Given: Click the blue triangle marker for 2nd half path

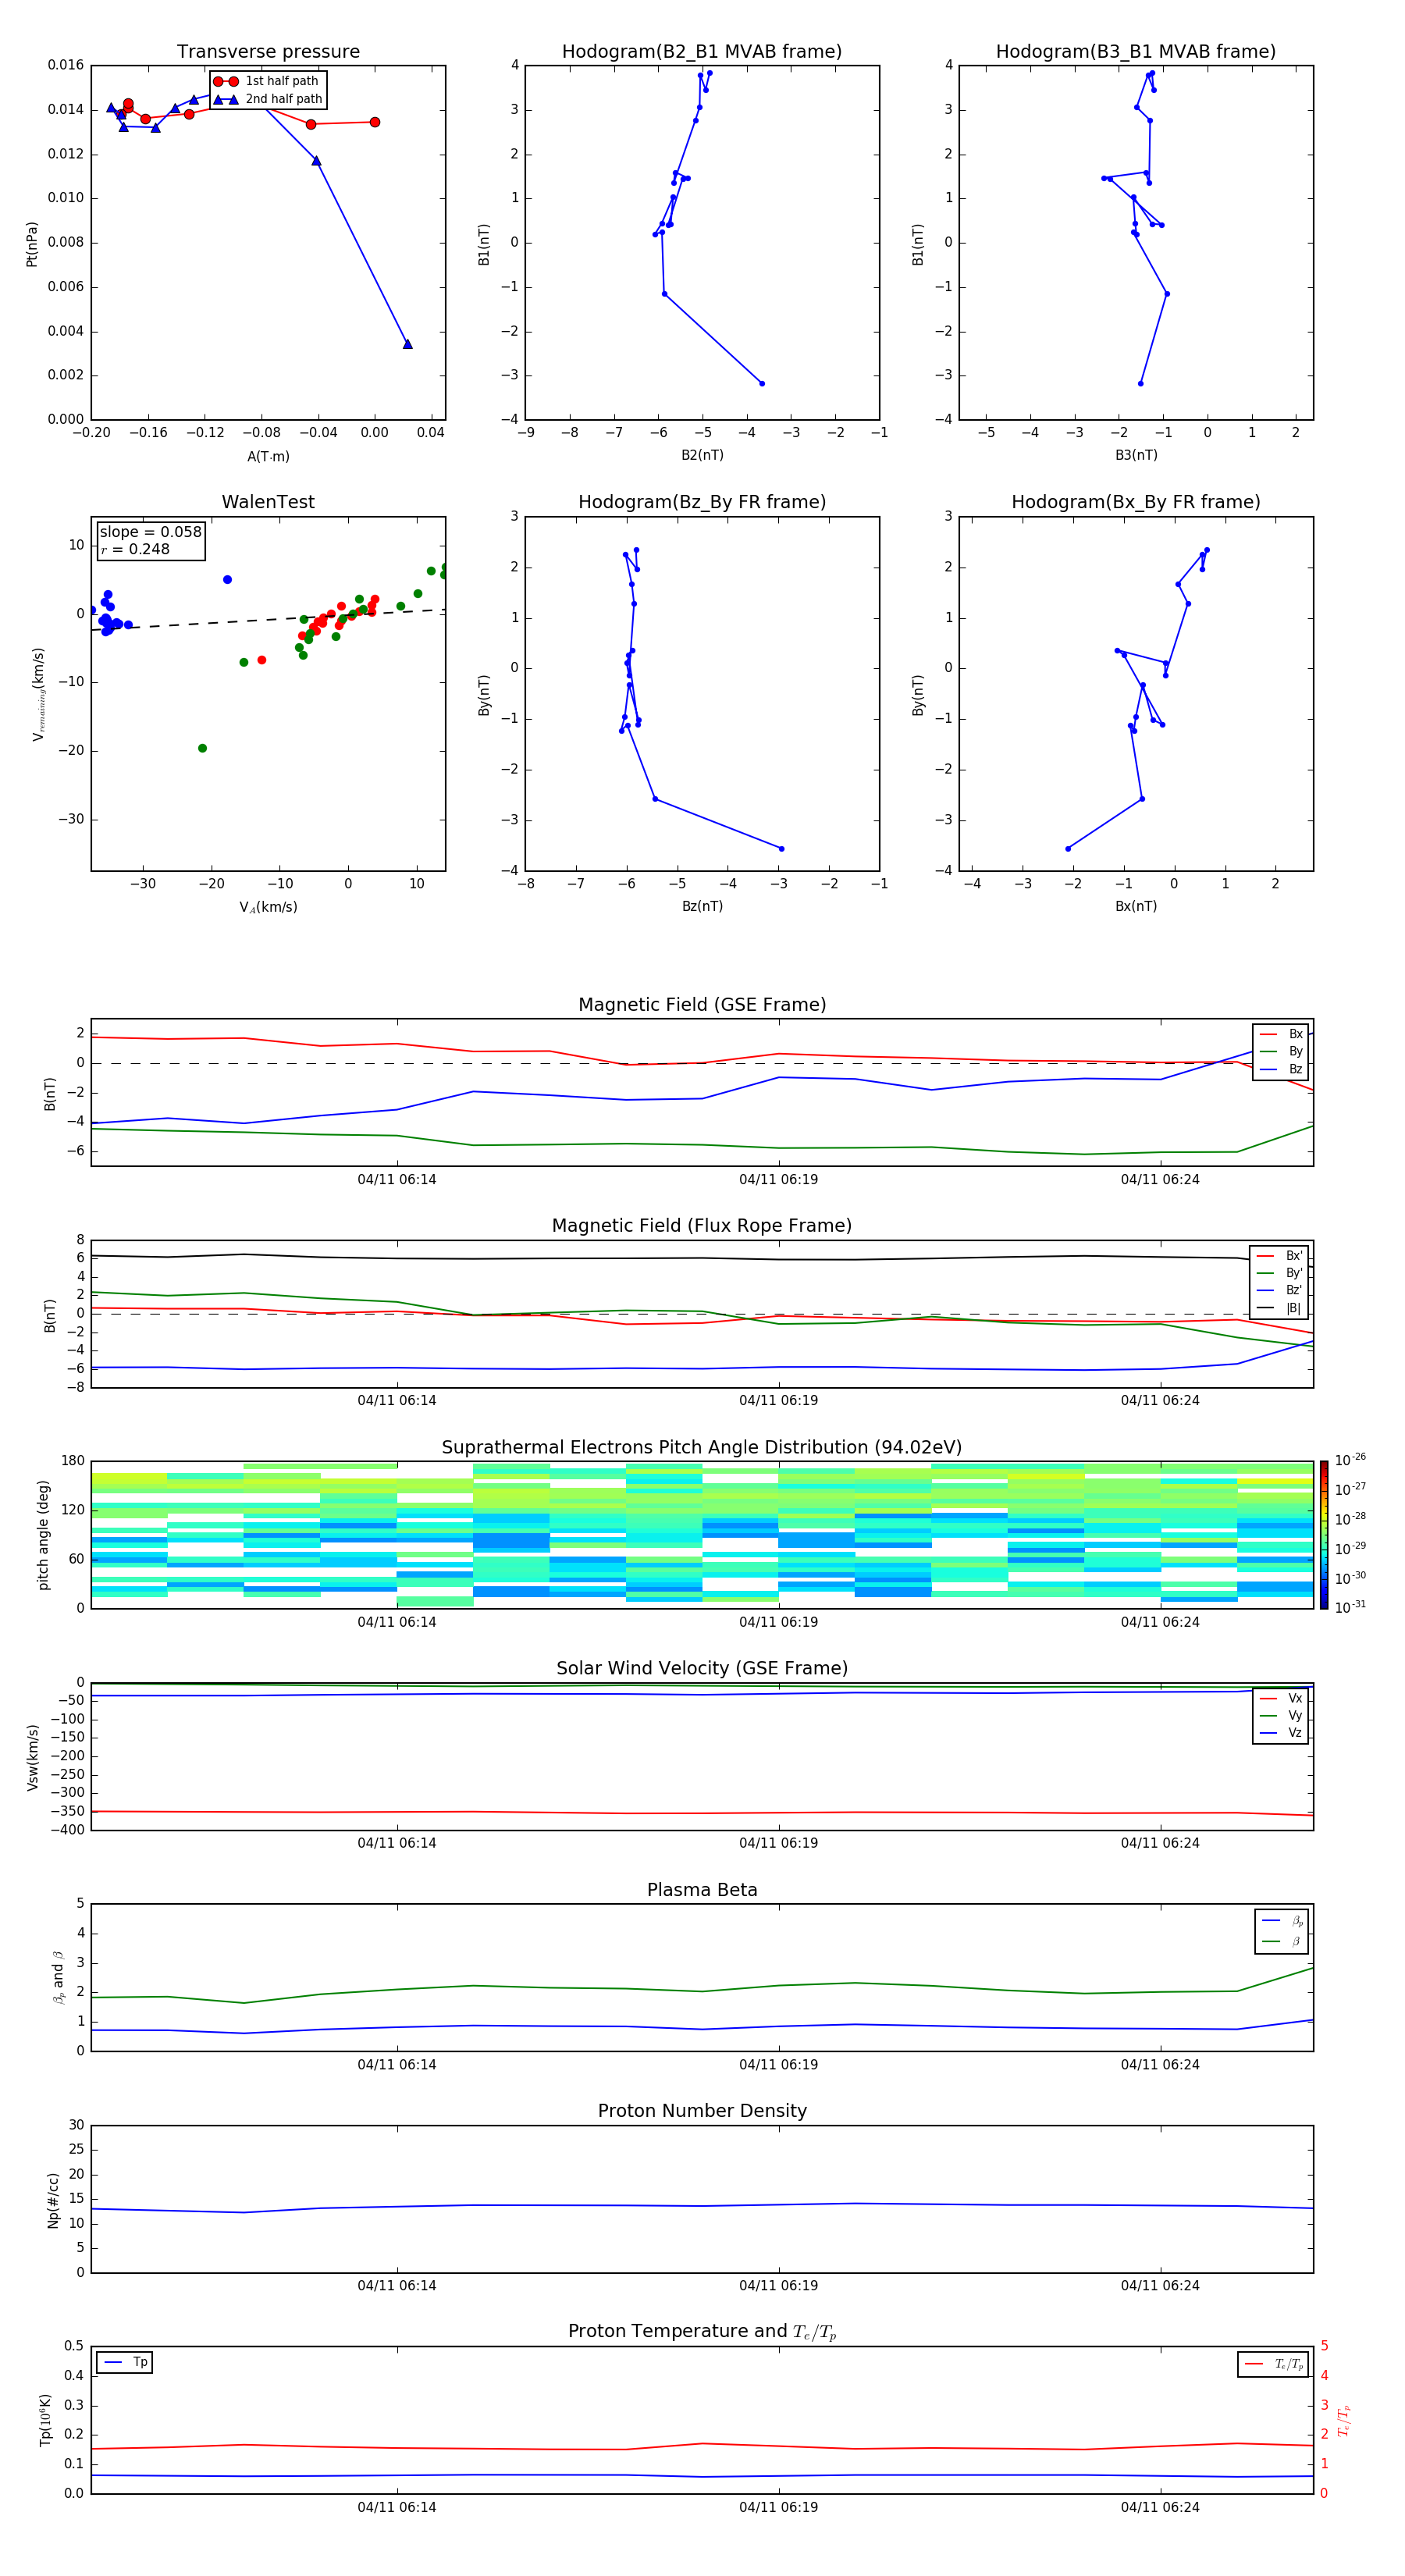Looking at the screenshot, I should click(x=226, y=99).
